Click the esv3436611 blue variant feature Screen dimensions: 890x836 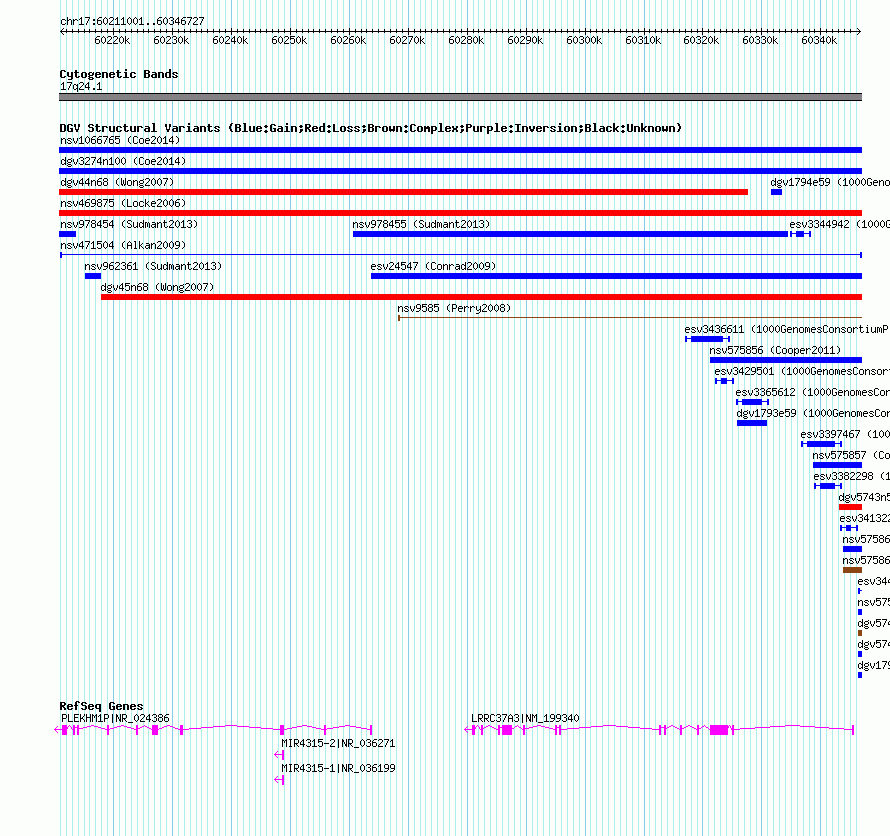click(x=707, y=339)
